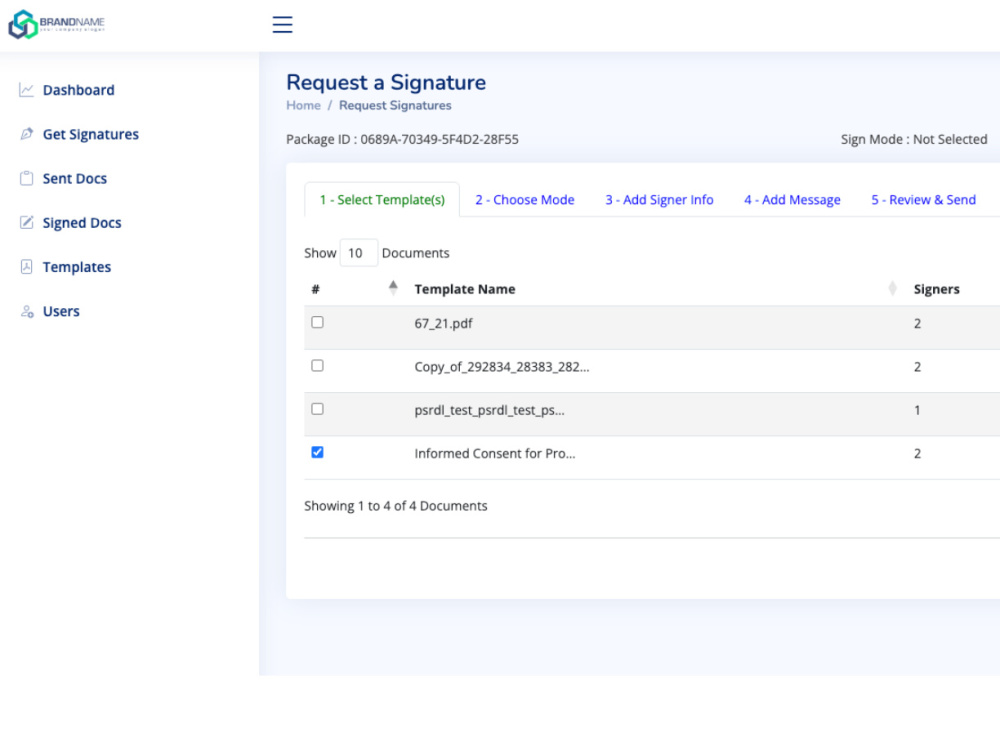Click the 67_21.pdf template name

443,323
